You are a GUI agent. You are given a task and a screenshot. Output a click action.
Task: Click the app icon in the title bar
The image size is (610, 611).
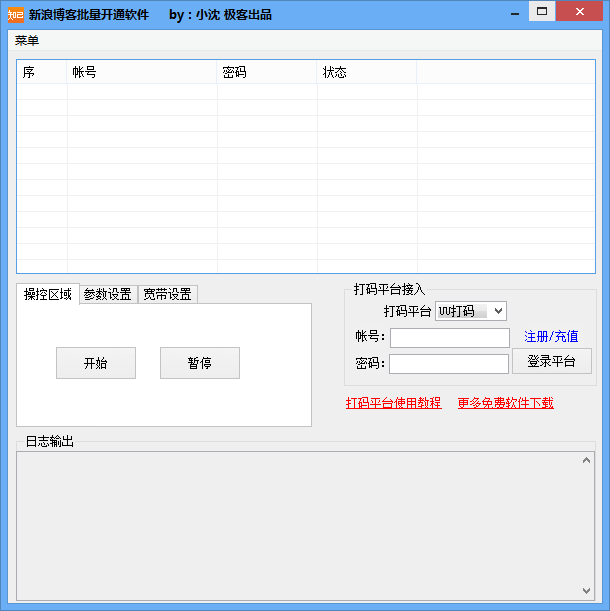click(x=15, y=14)
